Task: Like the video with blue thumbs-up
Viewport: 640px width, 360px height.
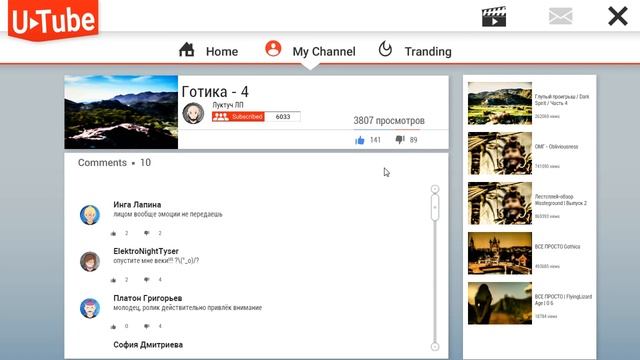Action: [360, 140]
